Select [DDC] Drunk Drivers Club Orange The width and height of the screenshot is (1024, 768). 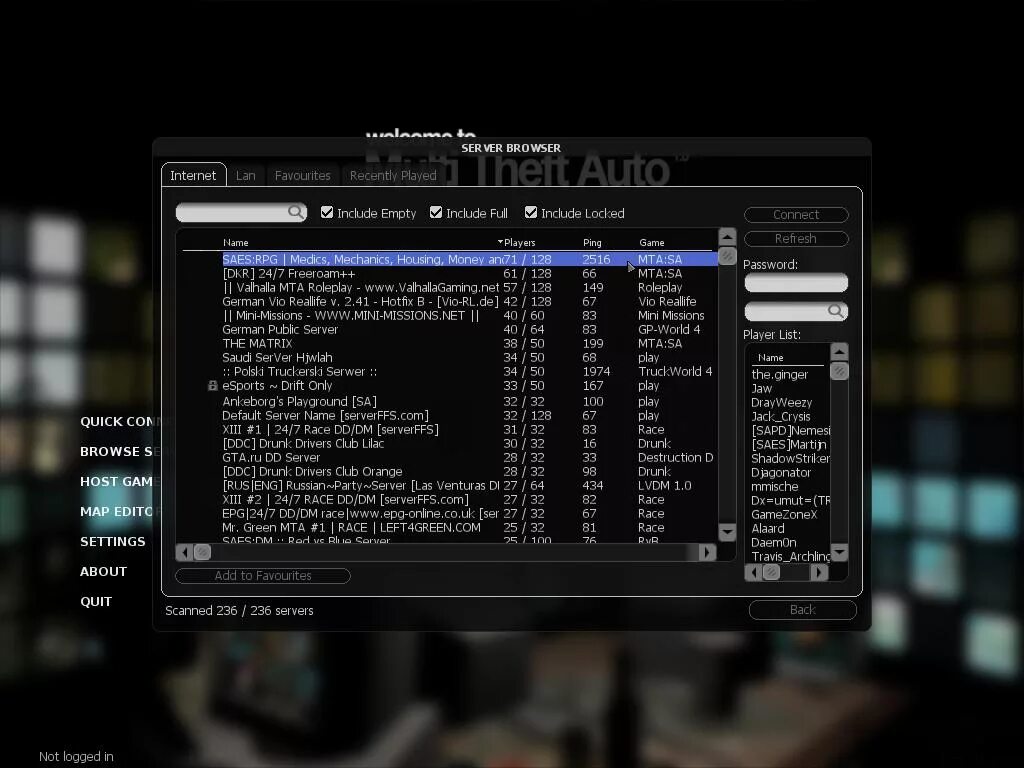(x=470, y=472)
